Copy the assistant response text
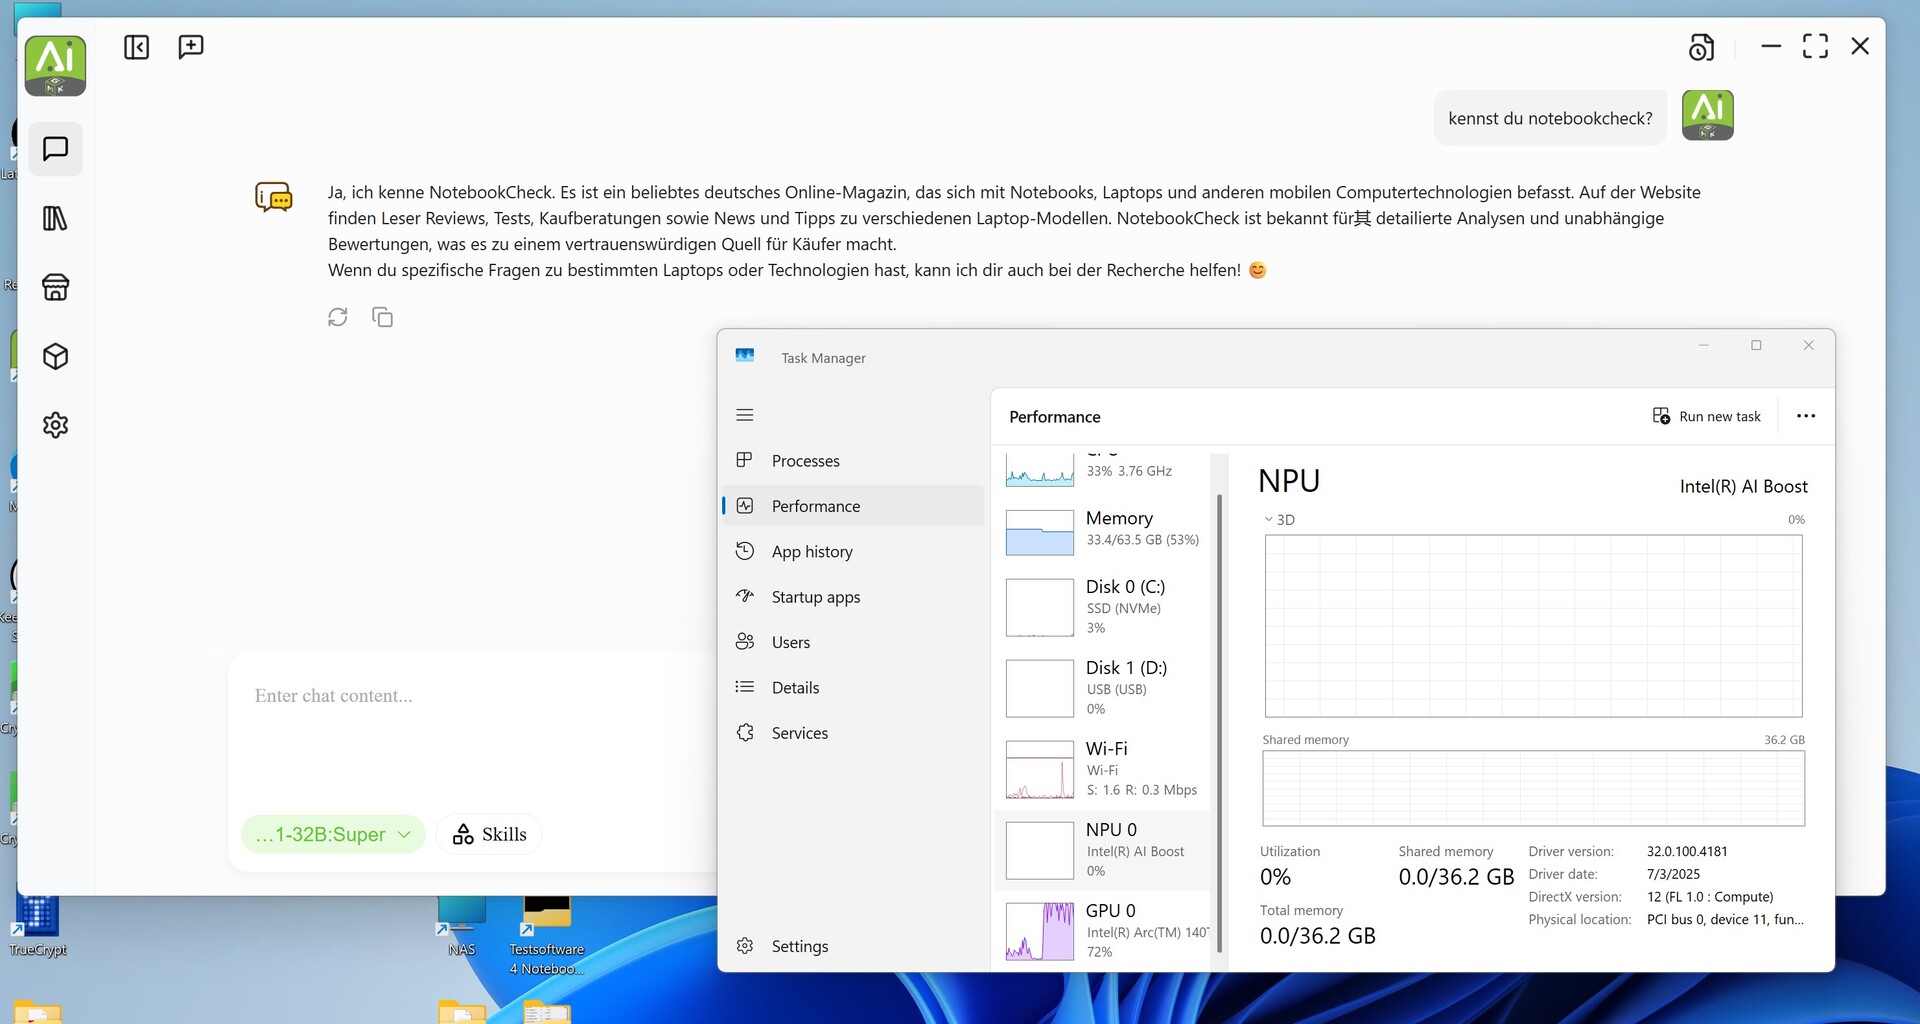The image size is (1920, 1024). click(x=382, y=317)
